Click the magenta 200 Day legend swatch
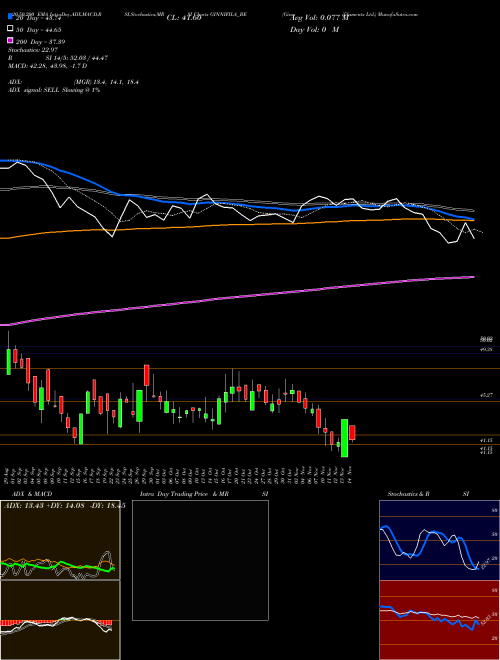This screenshot has width=500, height=660. coord(10,41)
